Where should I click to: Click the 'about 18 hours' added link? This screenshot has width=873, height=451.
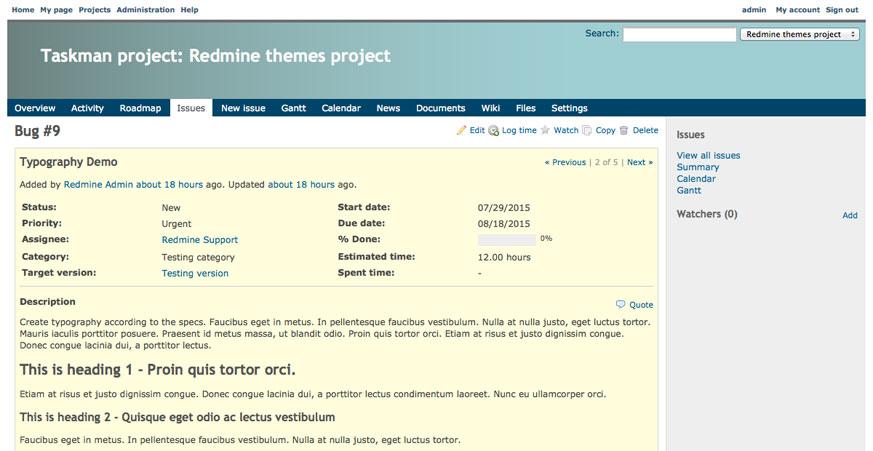pyautogui.click(x=169, y=184)
